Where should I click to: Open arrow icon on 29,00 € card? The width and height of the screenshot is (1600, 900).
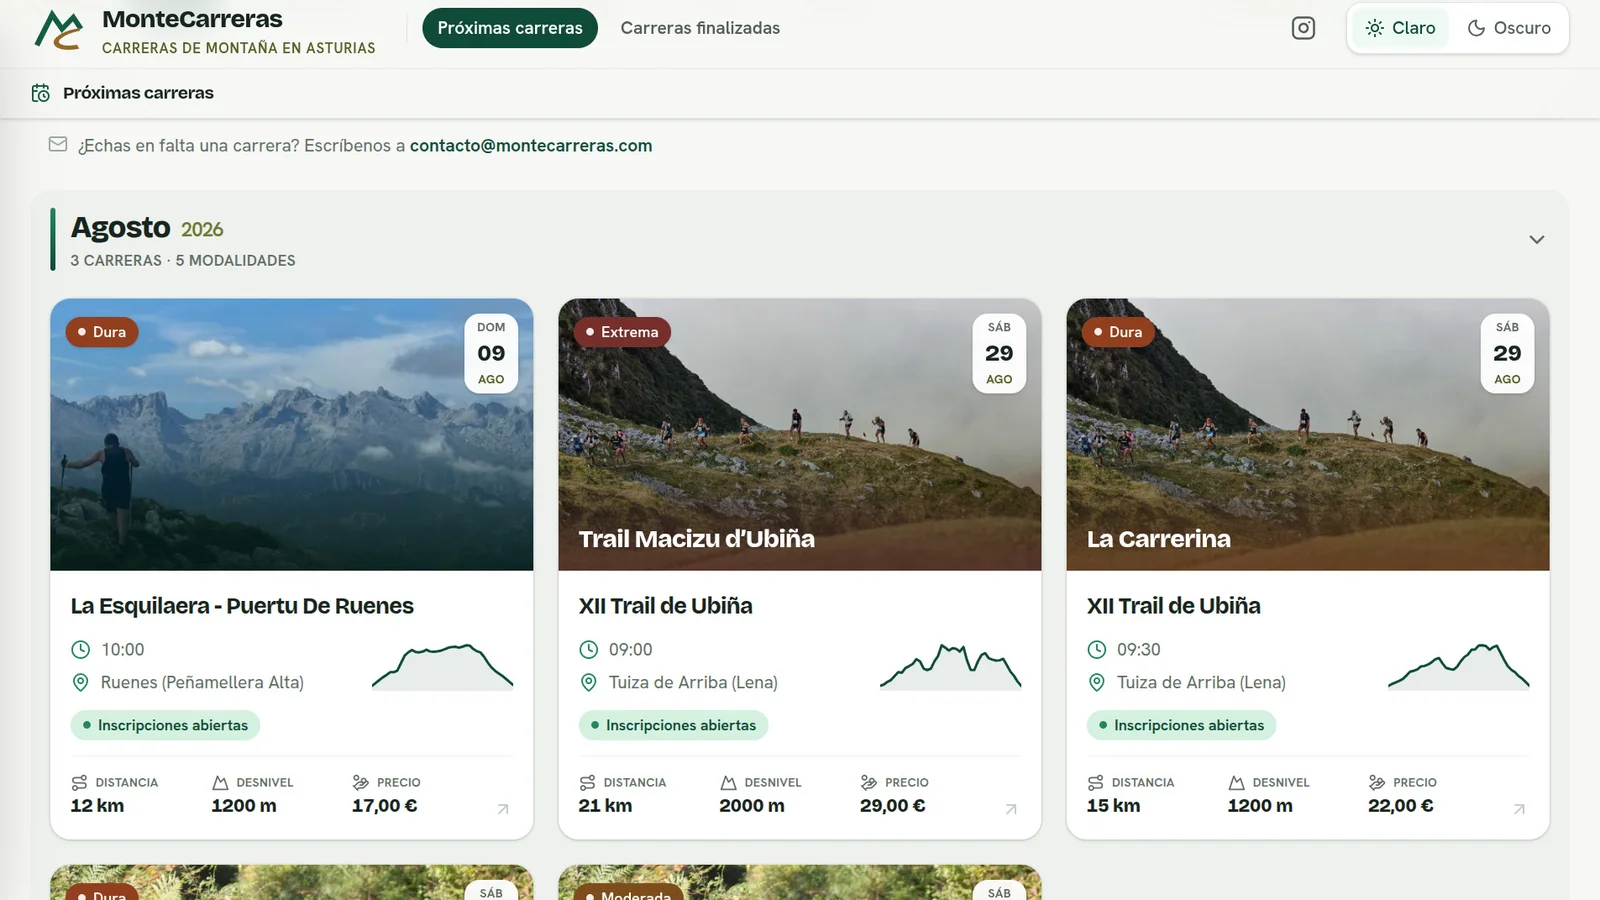coord(1011,809)
